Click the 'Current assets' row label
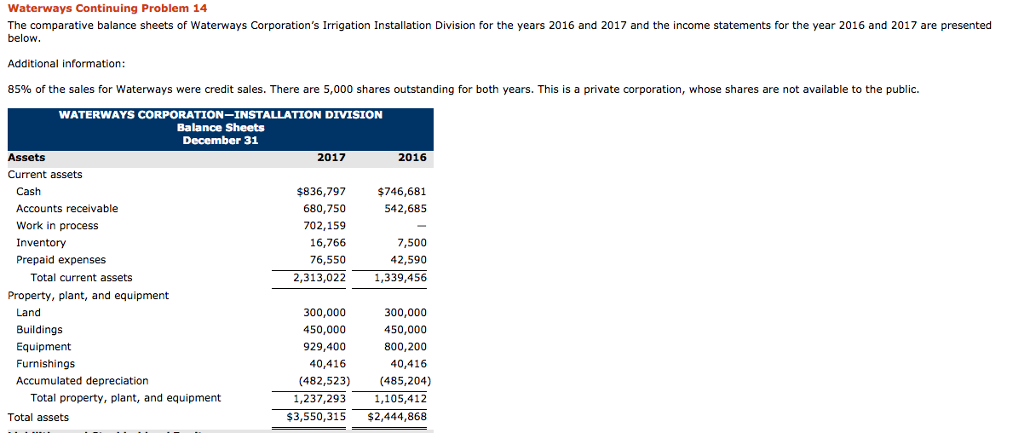Image resolution: width=1024 pixels, height=433 pixels. pyautogui.click(x=45, y=174)
